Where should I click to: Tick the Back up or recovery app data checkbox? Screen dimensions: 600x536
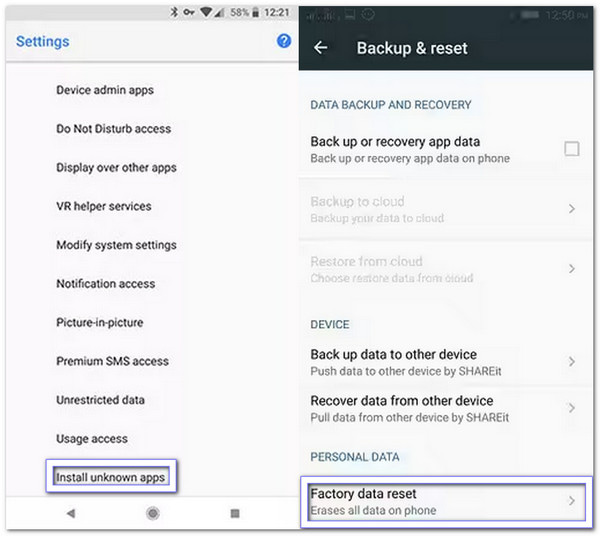571,148
